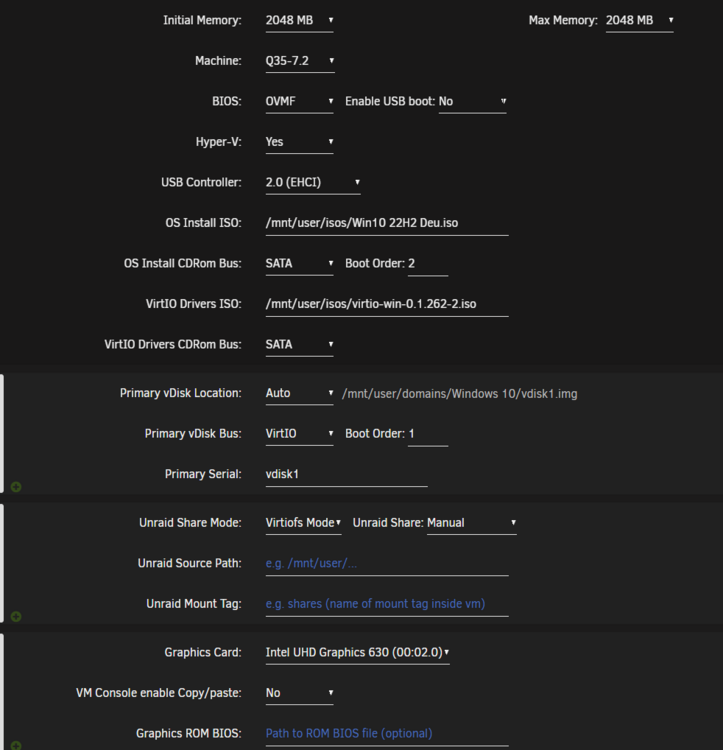Open the Max Memory dropdown
The height and width of the screenshot is (750, 723).
[x=639, y=21]
